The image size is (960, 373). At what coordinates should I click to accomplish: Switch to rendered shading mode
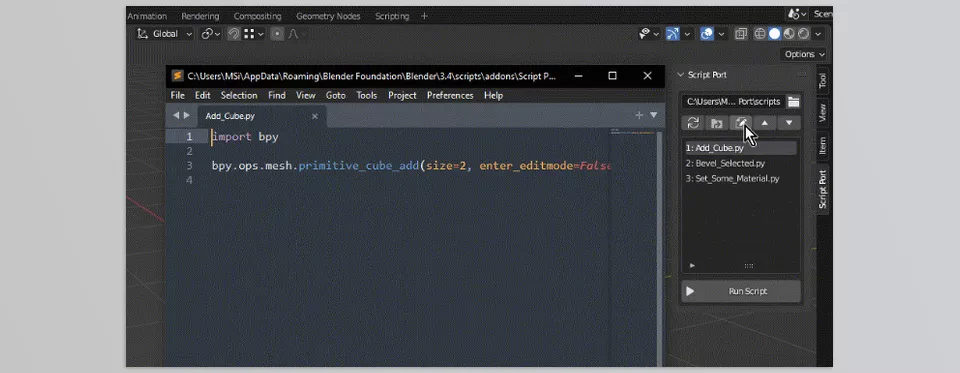pyautogui.click(x=803, y=34)
